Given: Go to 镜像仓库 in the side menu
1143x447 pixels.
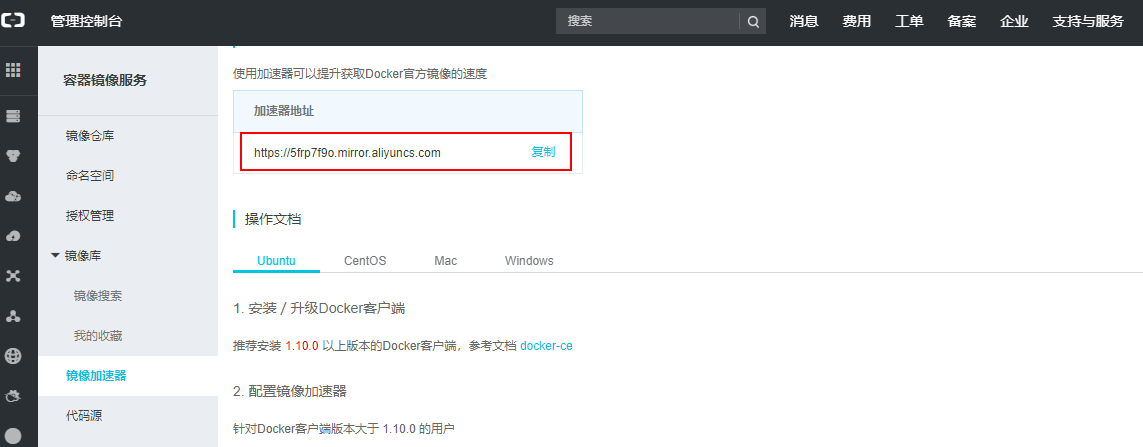Looking at the screenshot, I should click(x=90, y=136).
